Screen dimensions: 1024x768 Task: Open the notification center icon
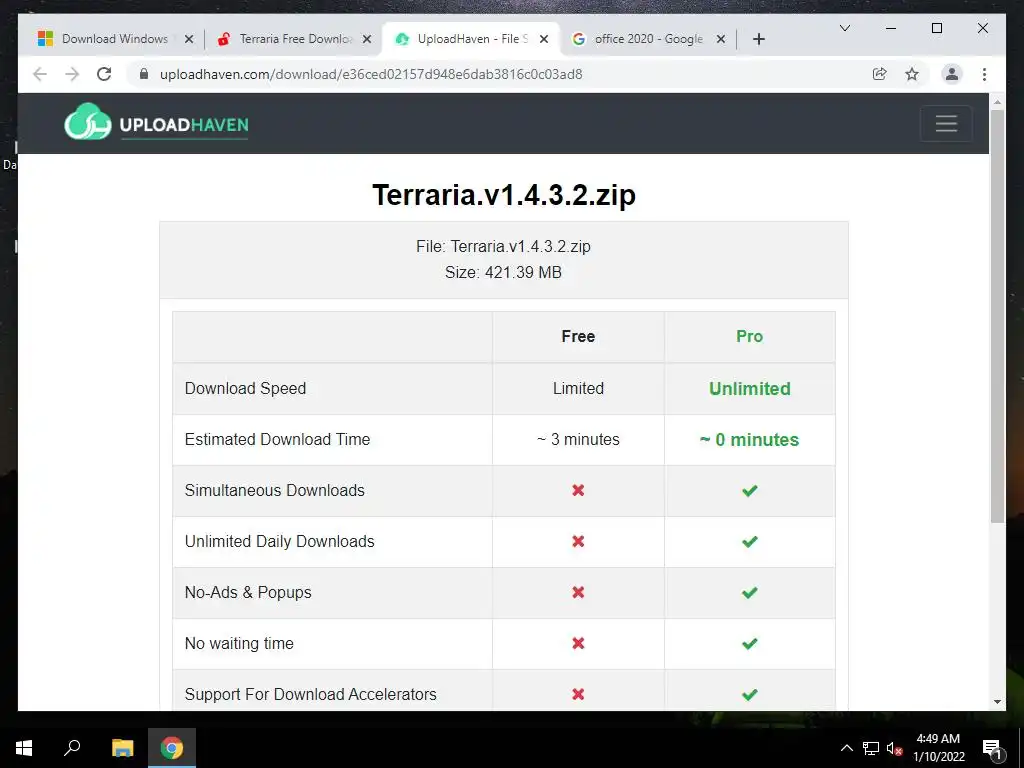coord(992,749)
